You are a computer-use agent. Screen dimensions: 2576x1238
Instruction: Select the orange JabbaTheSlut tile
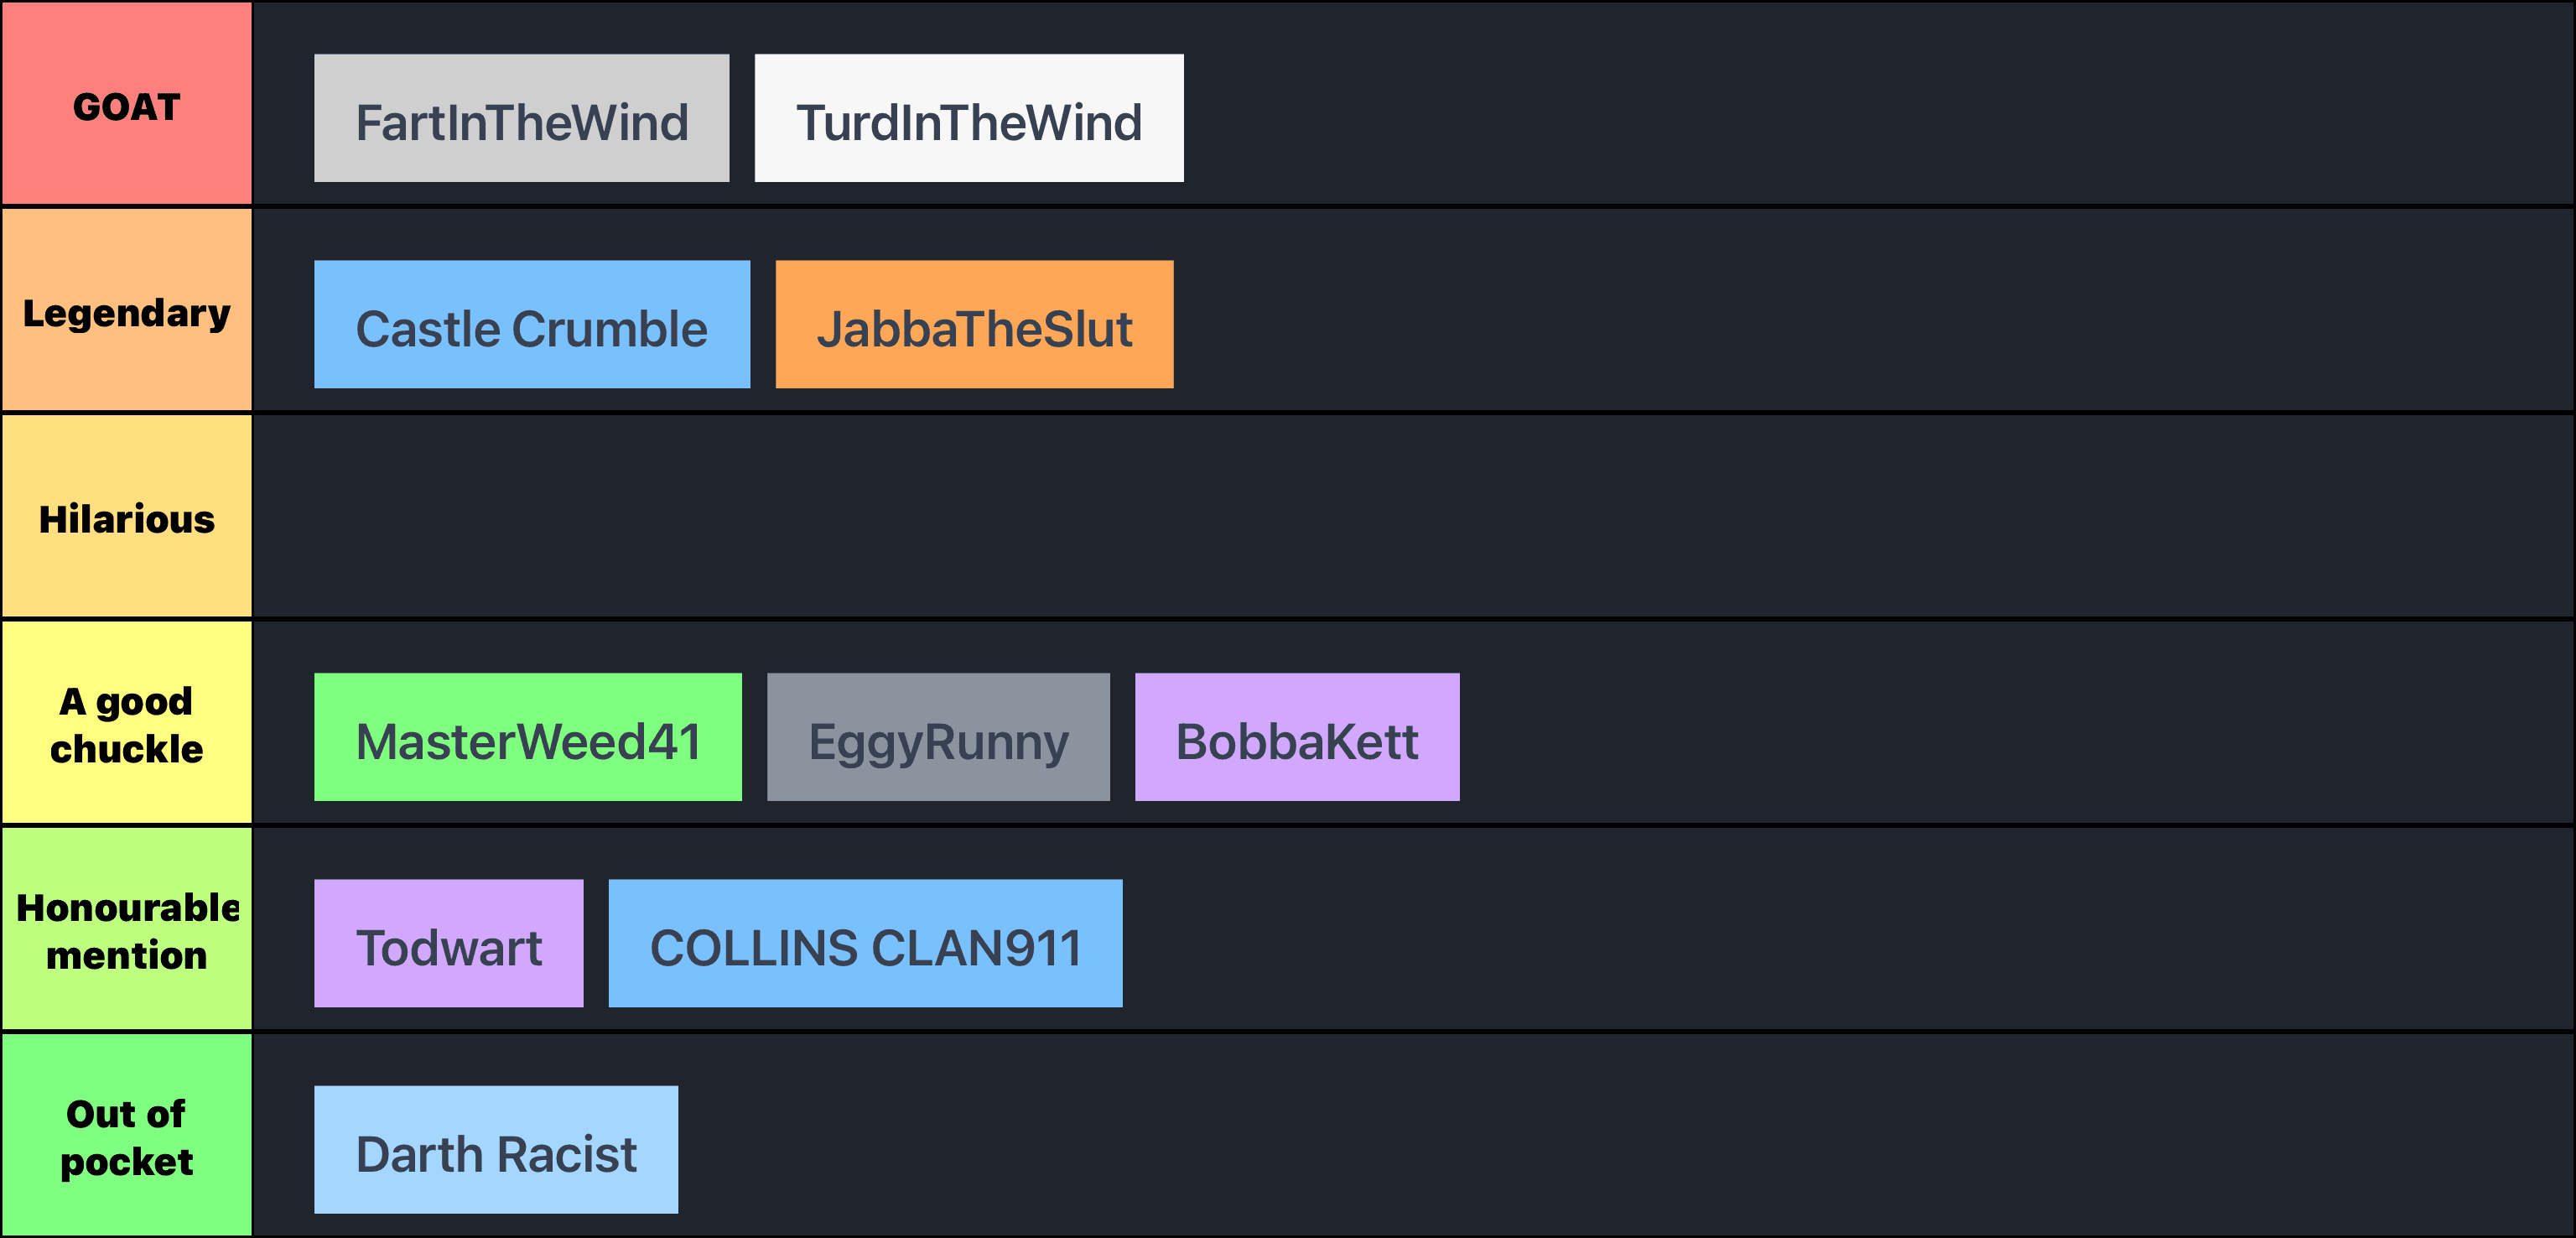click(974, 325)
